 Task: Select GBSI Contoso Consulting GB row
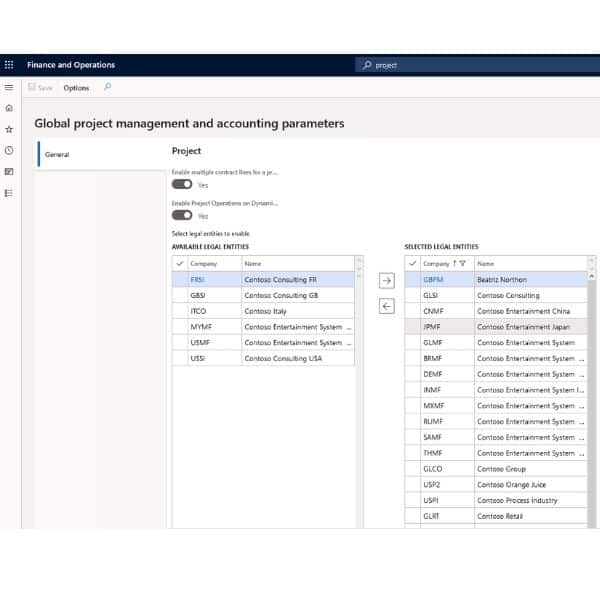click(x=263, y=295)
